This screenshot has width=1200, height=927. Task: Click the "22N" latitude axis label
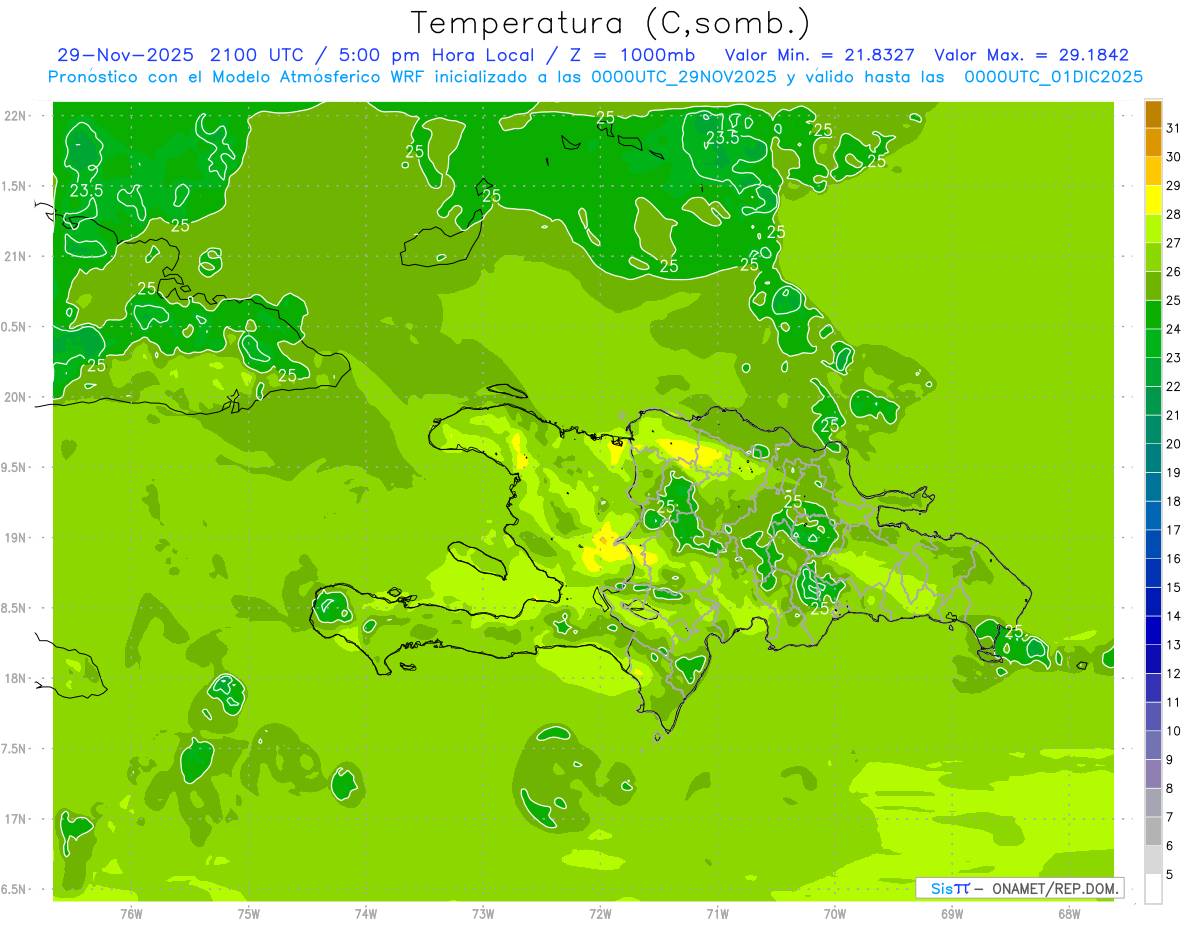pyautogui.click(x=16, y=116)
